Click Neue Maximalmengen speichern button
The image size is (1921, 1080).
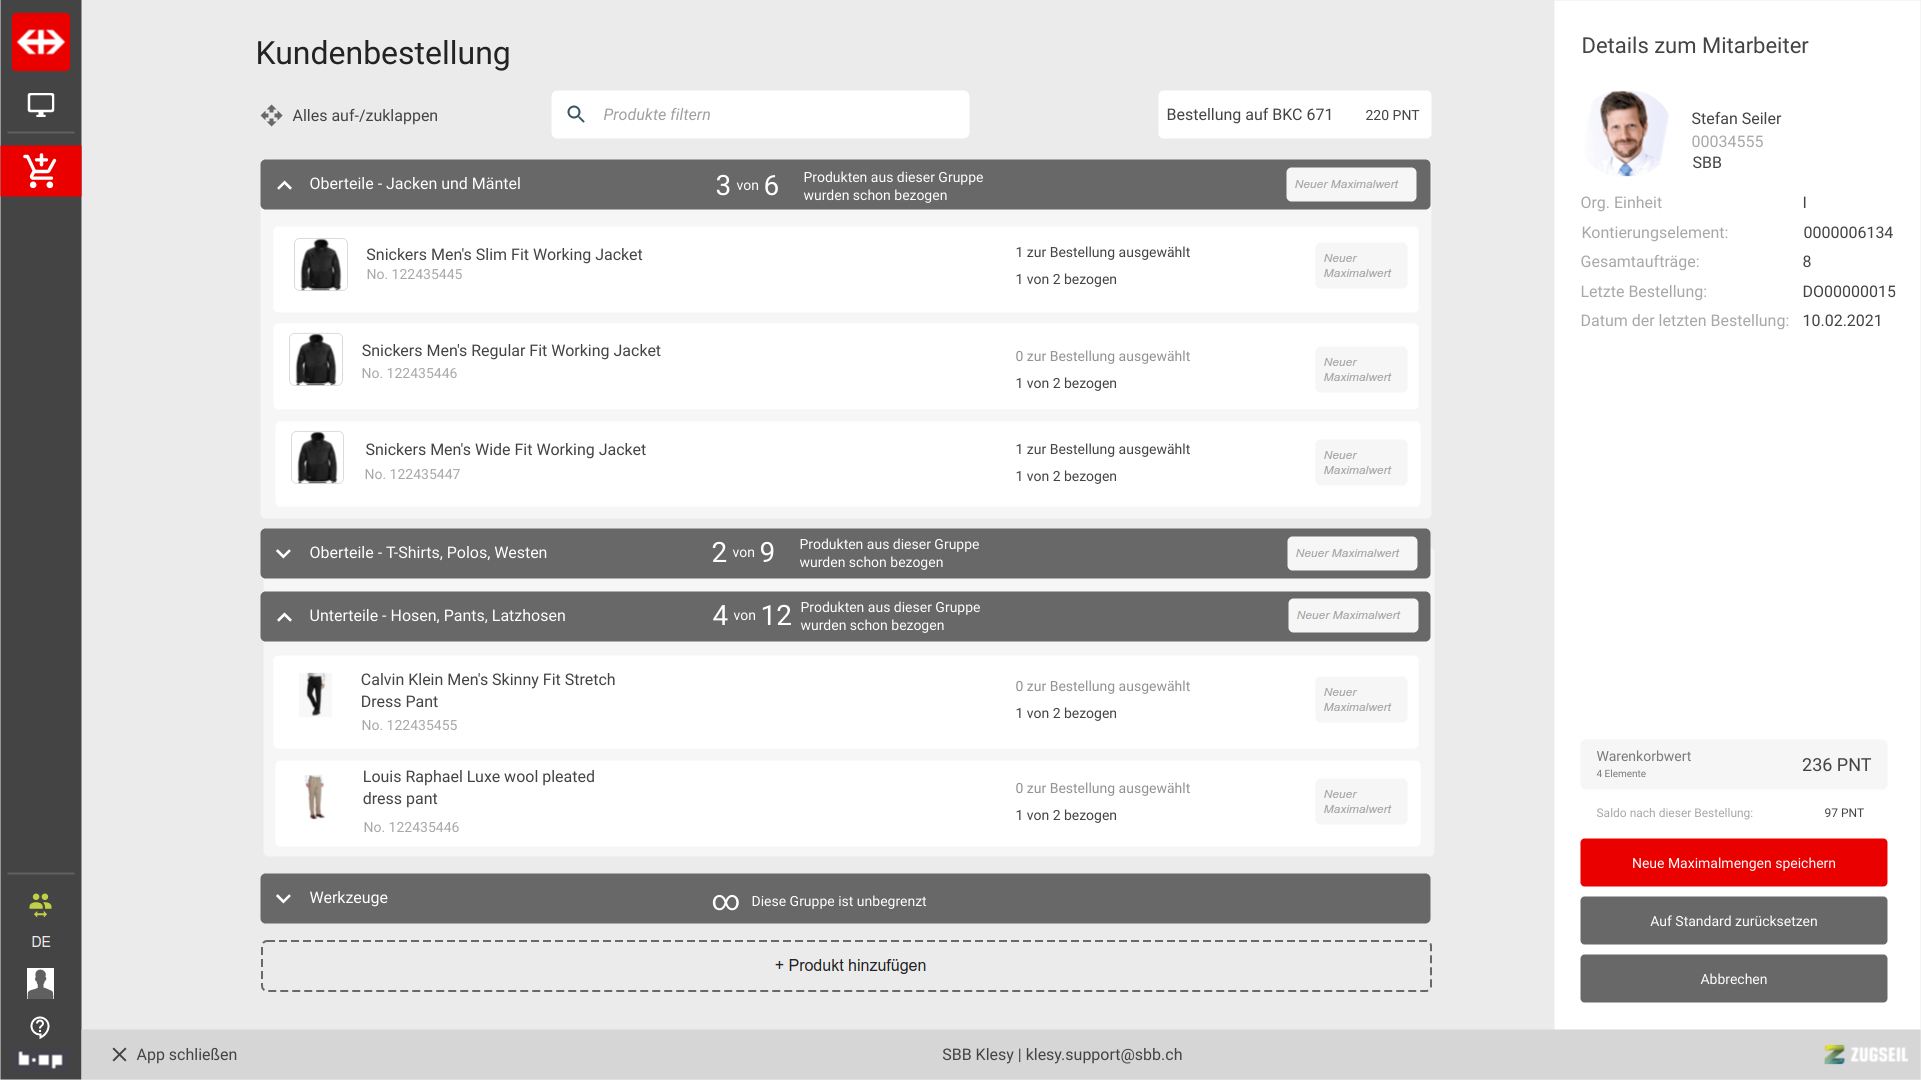pyautogui.click(x=1733, y=863)
